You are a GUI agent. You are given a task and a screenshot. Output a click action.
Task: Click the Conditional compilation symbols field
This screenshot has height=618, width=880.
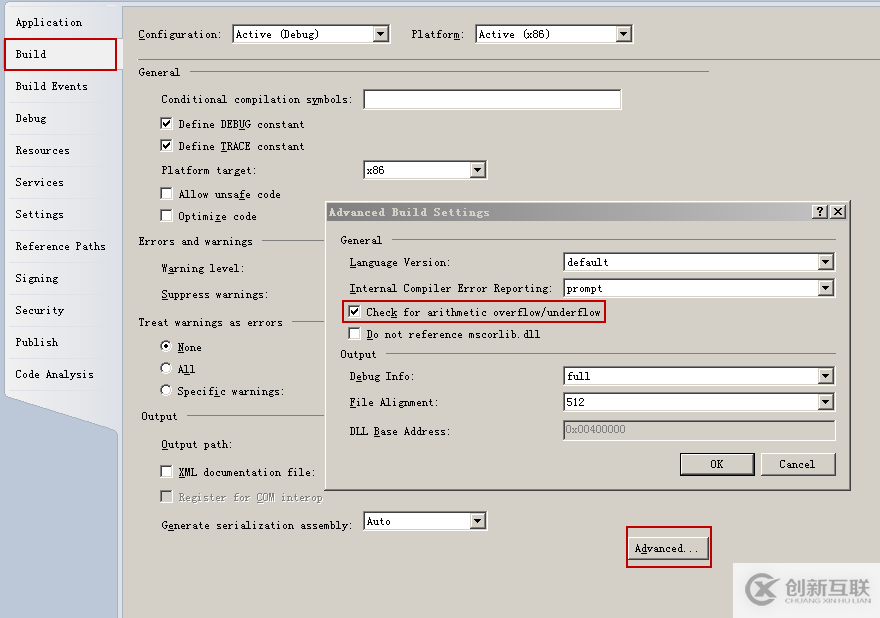(492, 99)
